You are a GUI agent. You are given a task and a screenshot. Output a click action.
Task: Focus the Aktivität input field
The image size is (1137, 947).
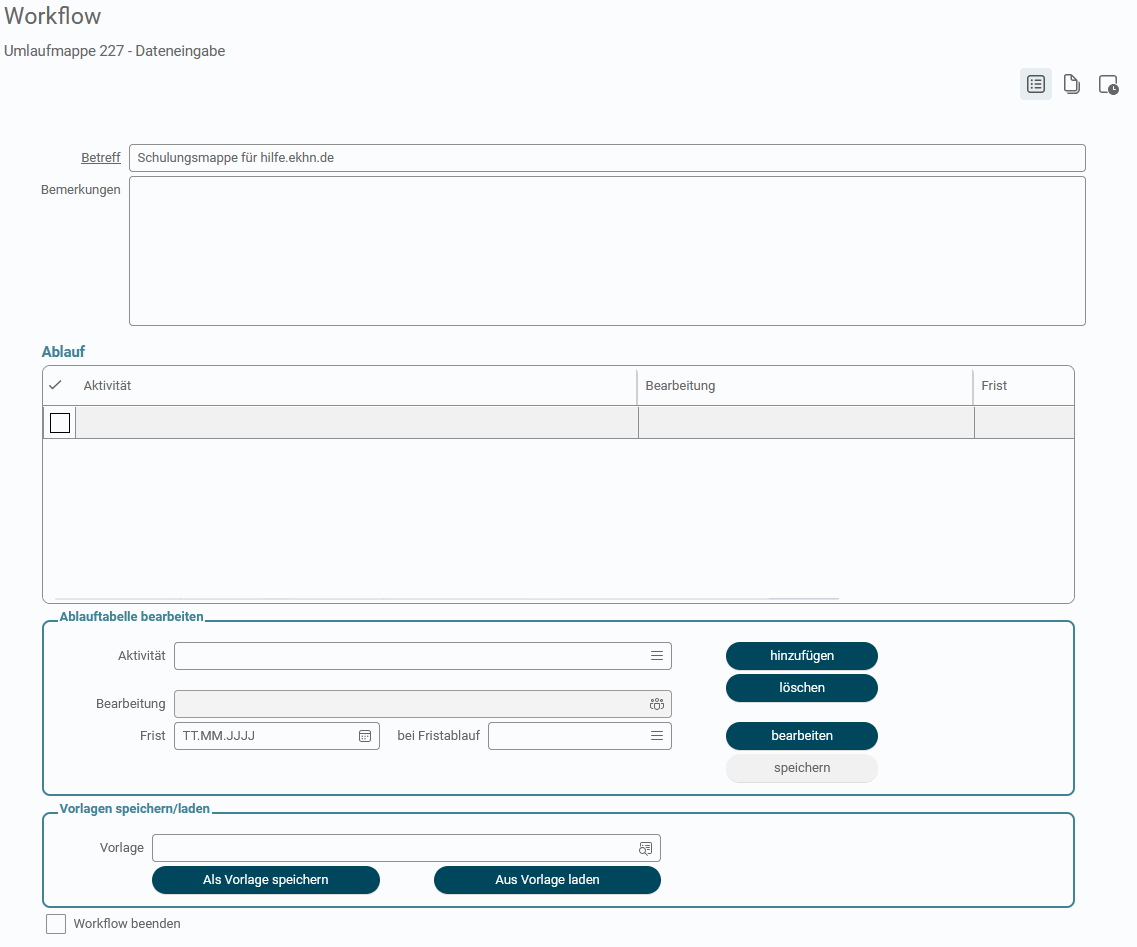(x=423, y=656)
